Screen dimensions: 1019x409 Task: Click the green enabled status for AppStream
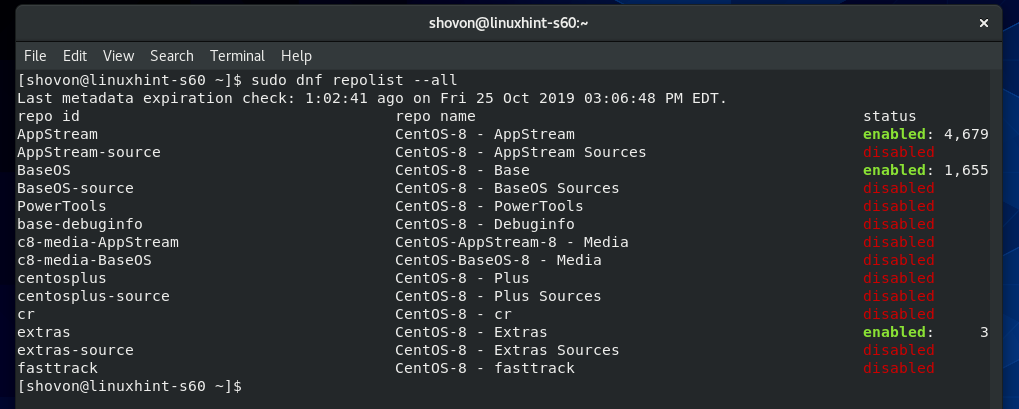[x=894, y=134]
